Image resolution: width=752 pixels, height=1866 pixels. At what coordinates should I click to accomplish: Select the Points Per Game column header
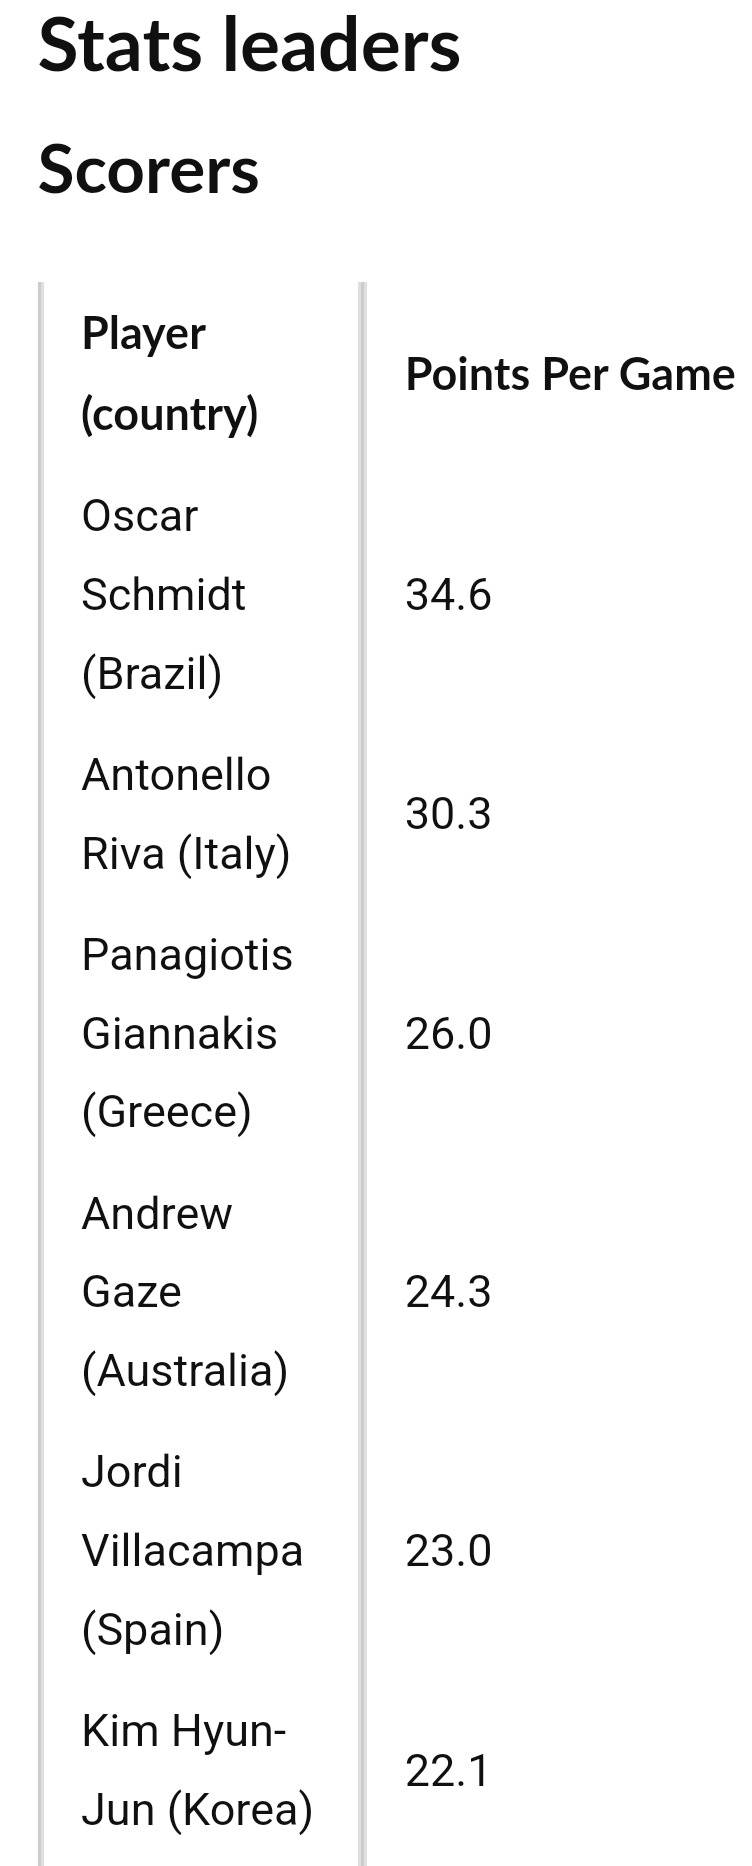(x=569, y=374)
